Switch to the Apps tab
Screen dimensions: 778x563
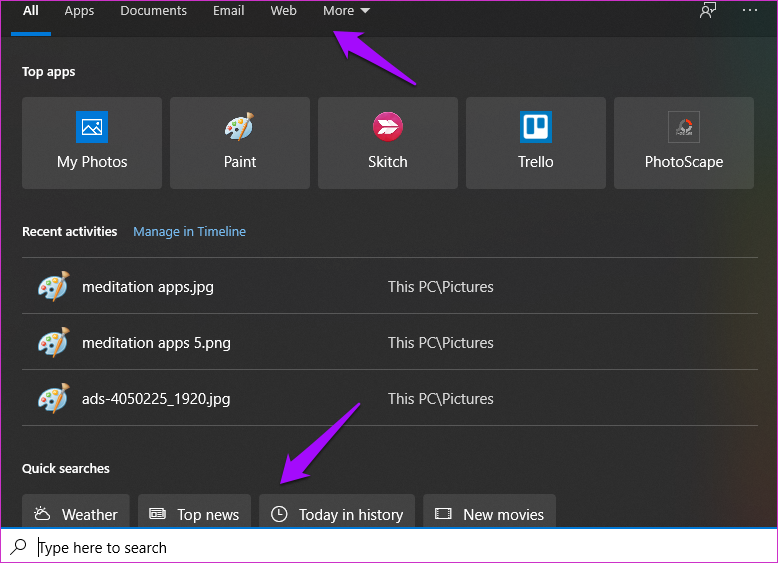tap(79, 11)
